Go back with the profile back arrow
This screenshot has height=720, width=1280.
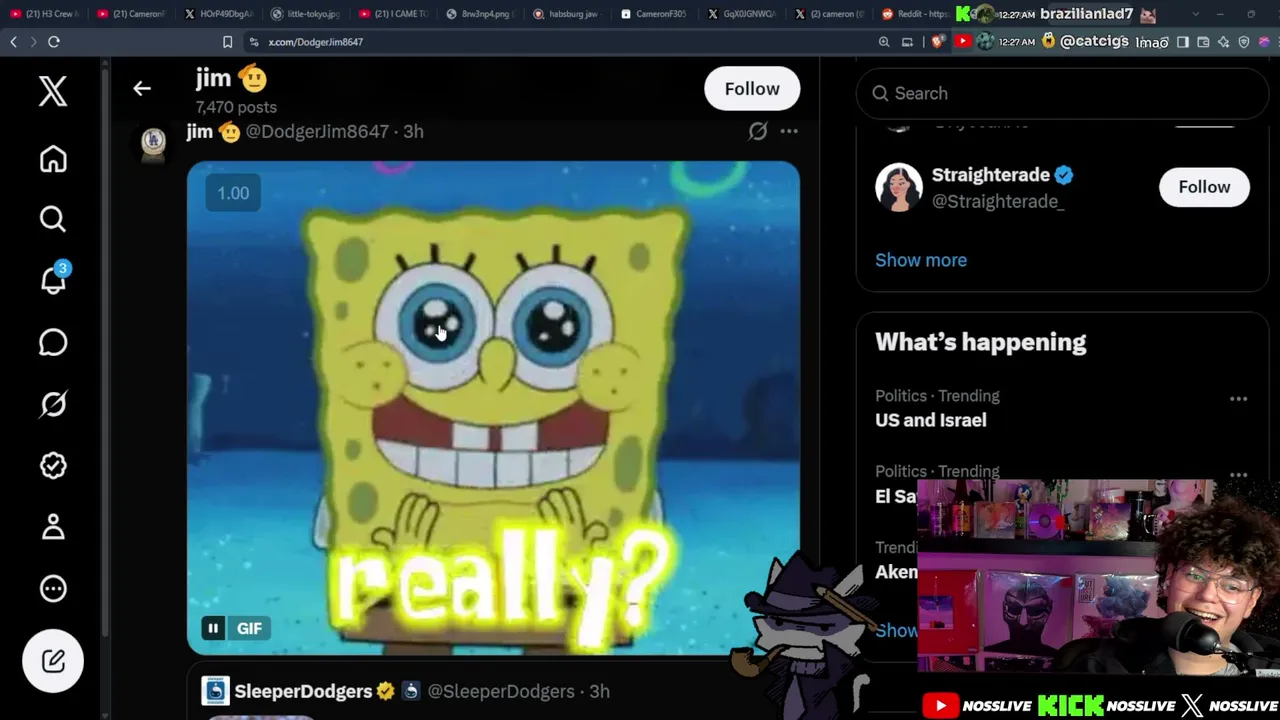pos(142,89)
